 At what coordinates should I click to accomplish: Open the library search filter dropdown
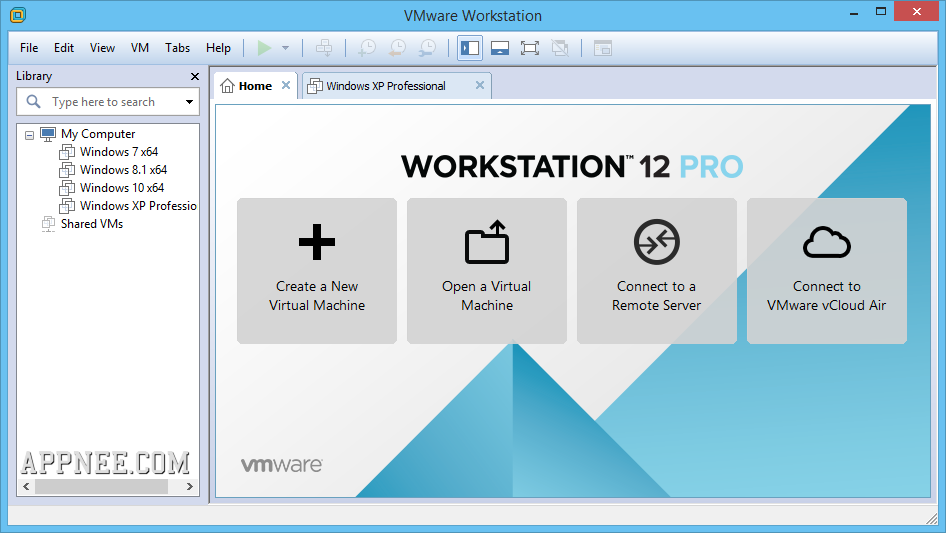pyautogui.click(x=189, y=102)
